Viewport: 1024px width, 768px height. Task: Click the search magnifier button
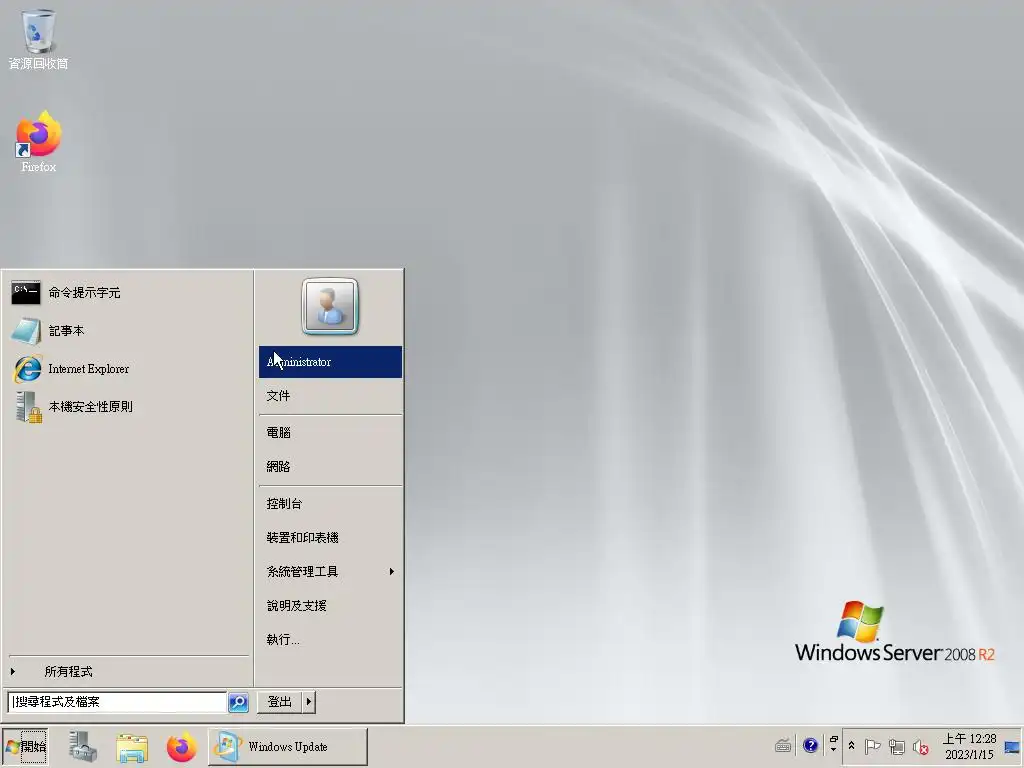[x=238, y=702]
